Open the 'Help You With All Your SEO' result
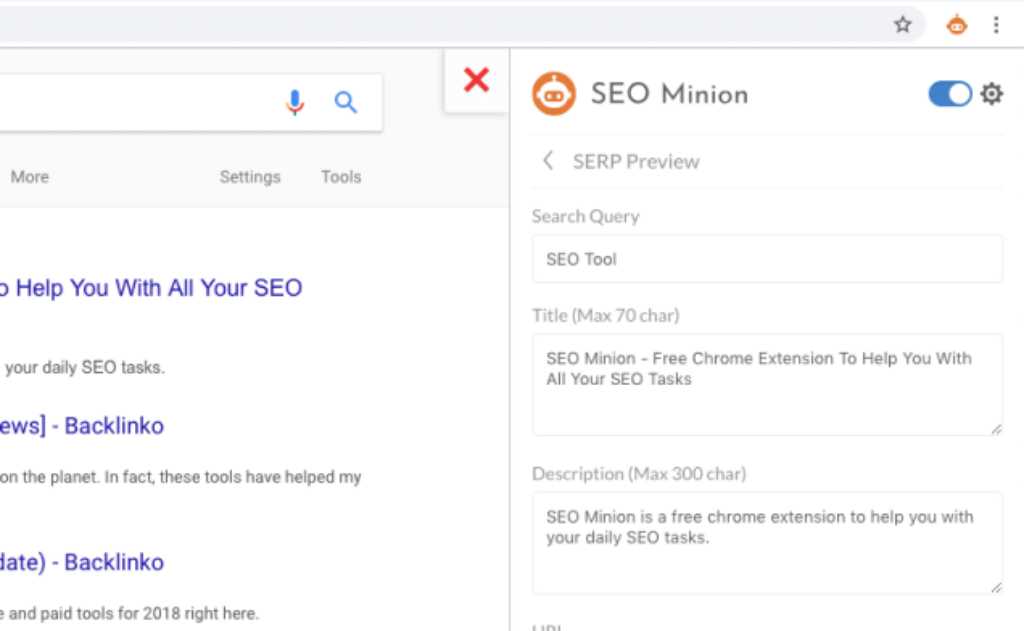This screenshot has width=1024, height=631. (x=150, y=288)
